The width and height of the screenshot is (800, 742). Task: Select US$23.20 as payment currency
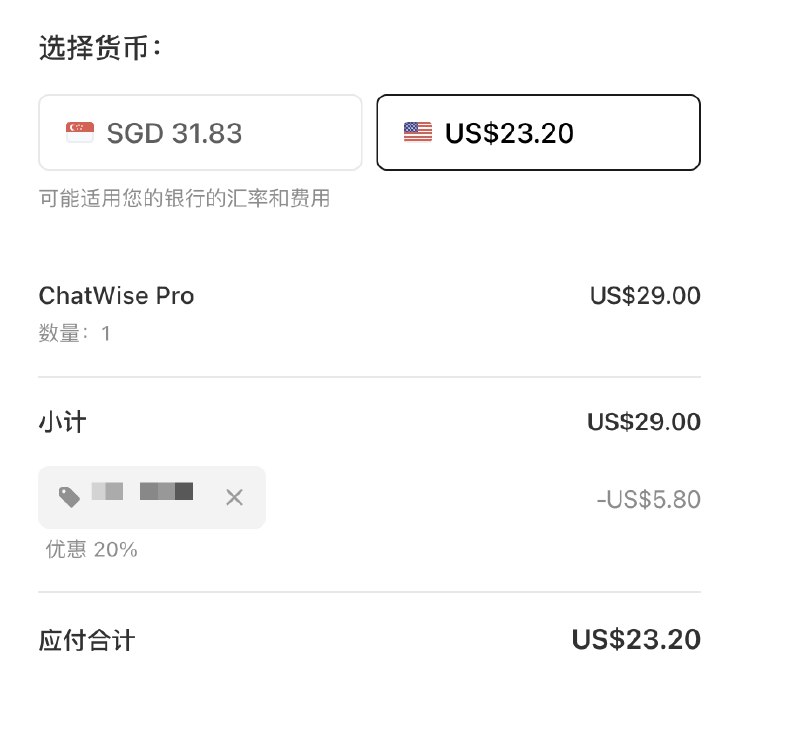(x=537, y=131)
